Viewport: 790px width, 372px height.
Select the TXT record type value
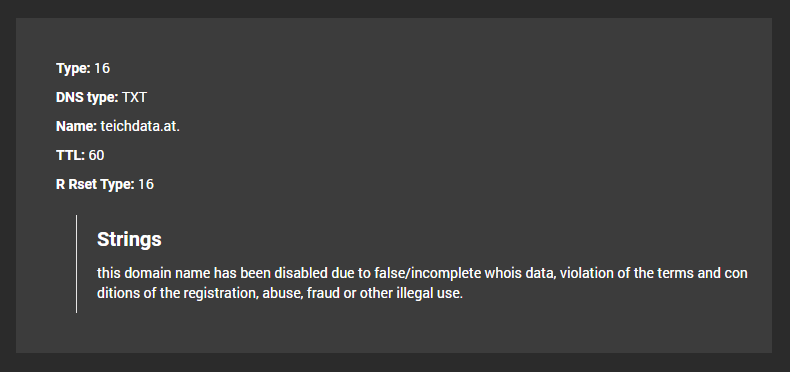pyautogui.click(x=134, y=97)
